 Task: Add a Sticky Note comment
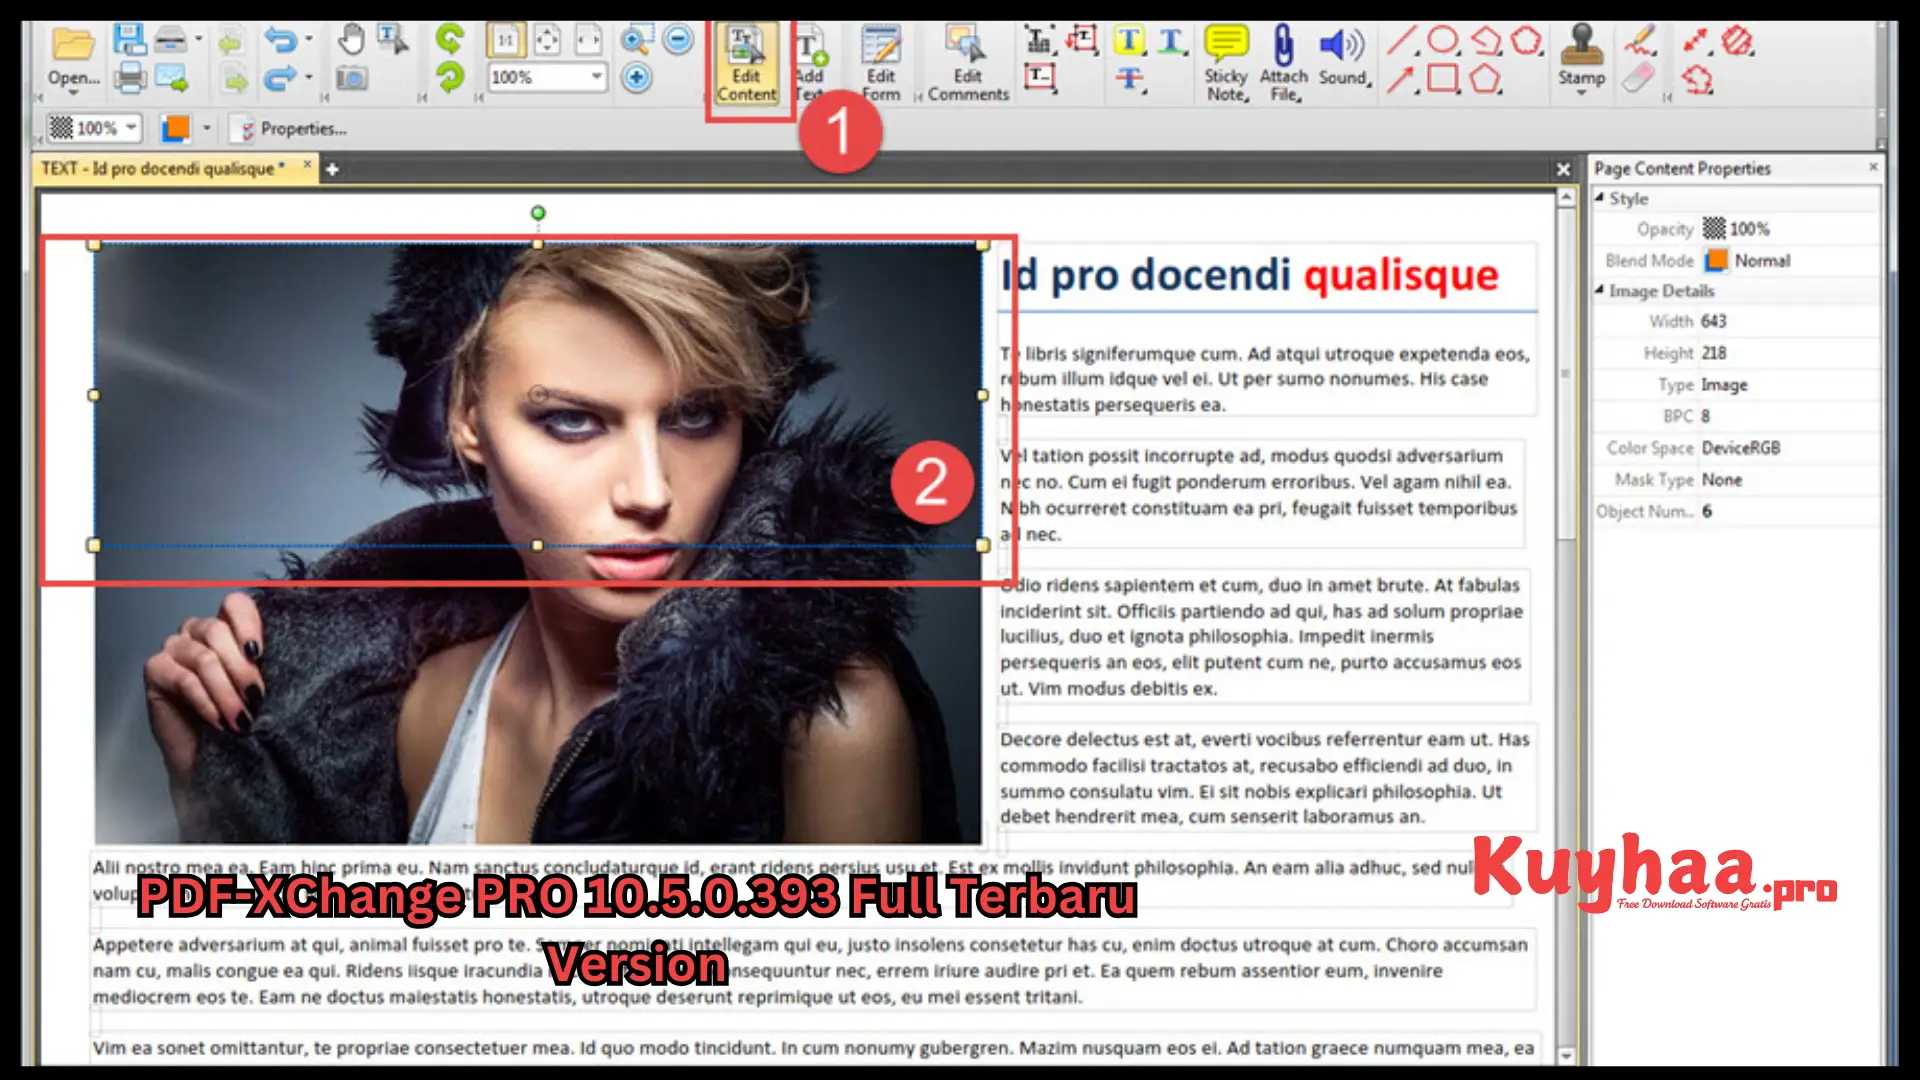1226,65
